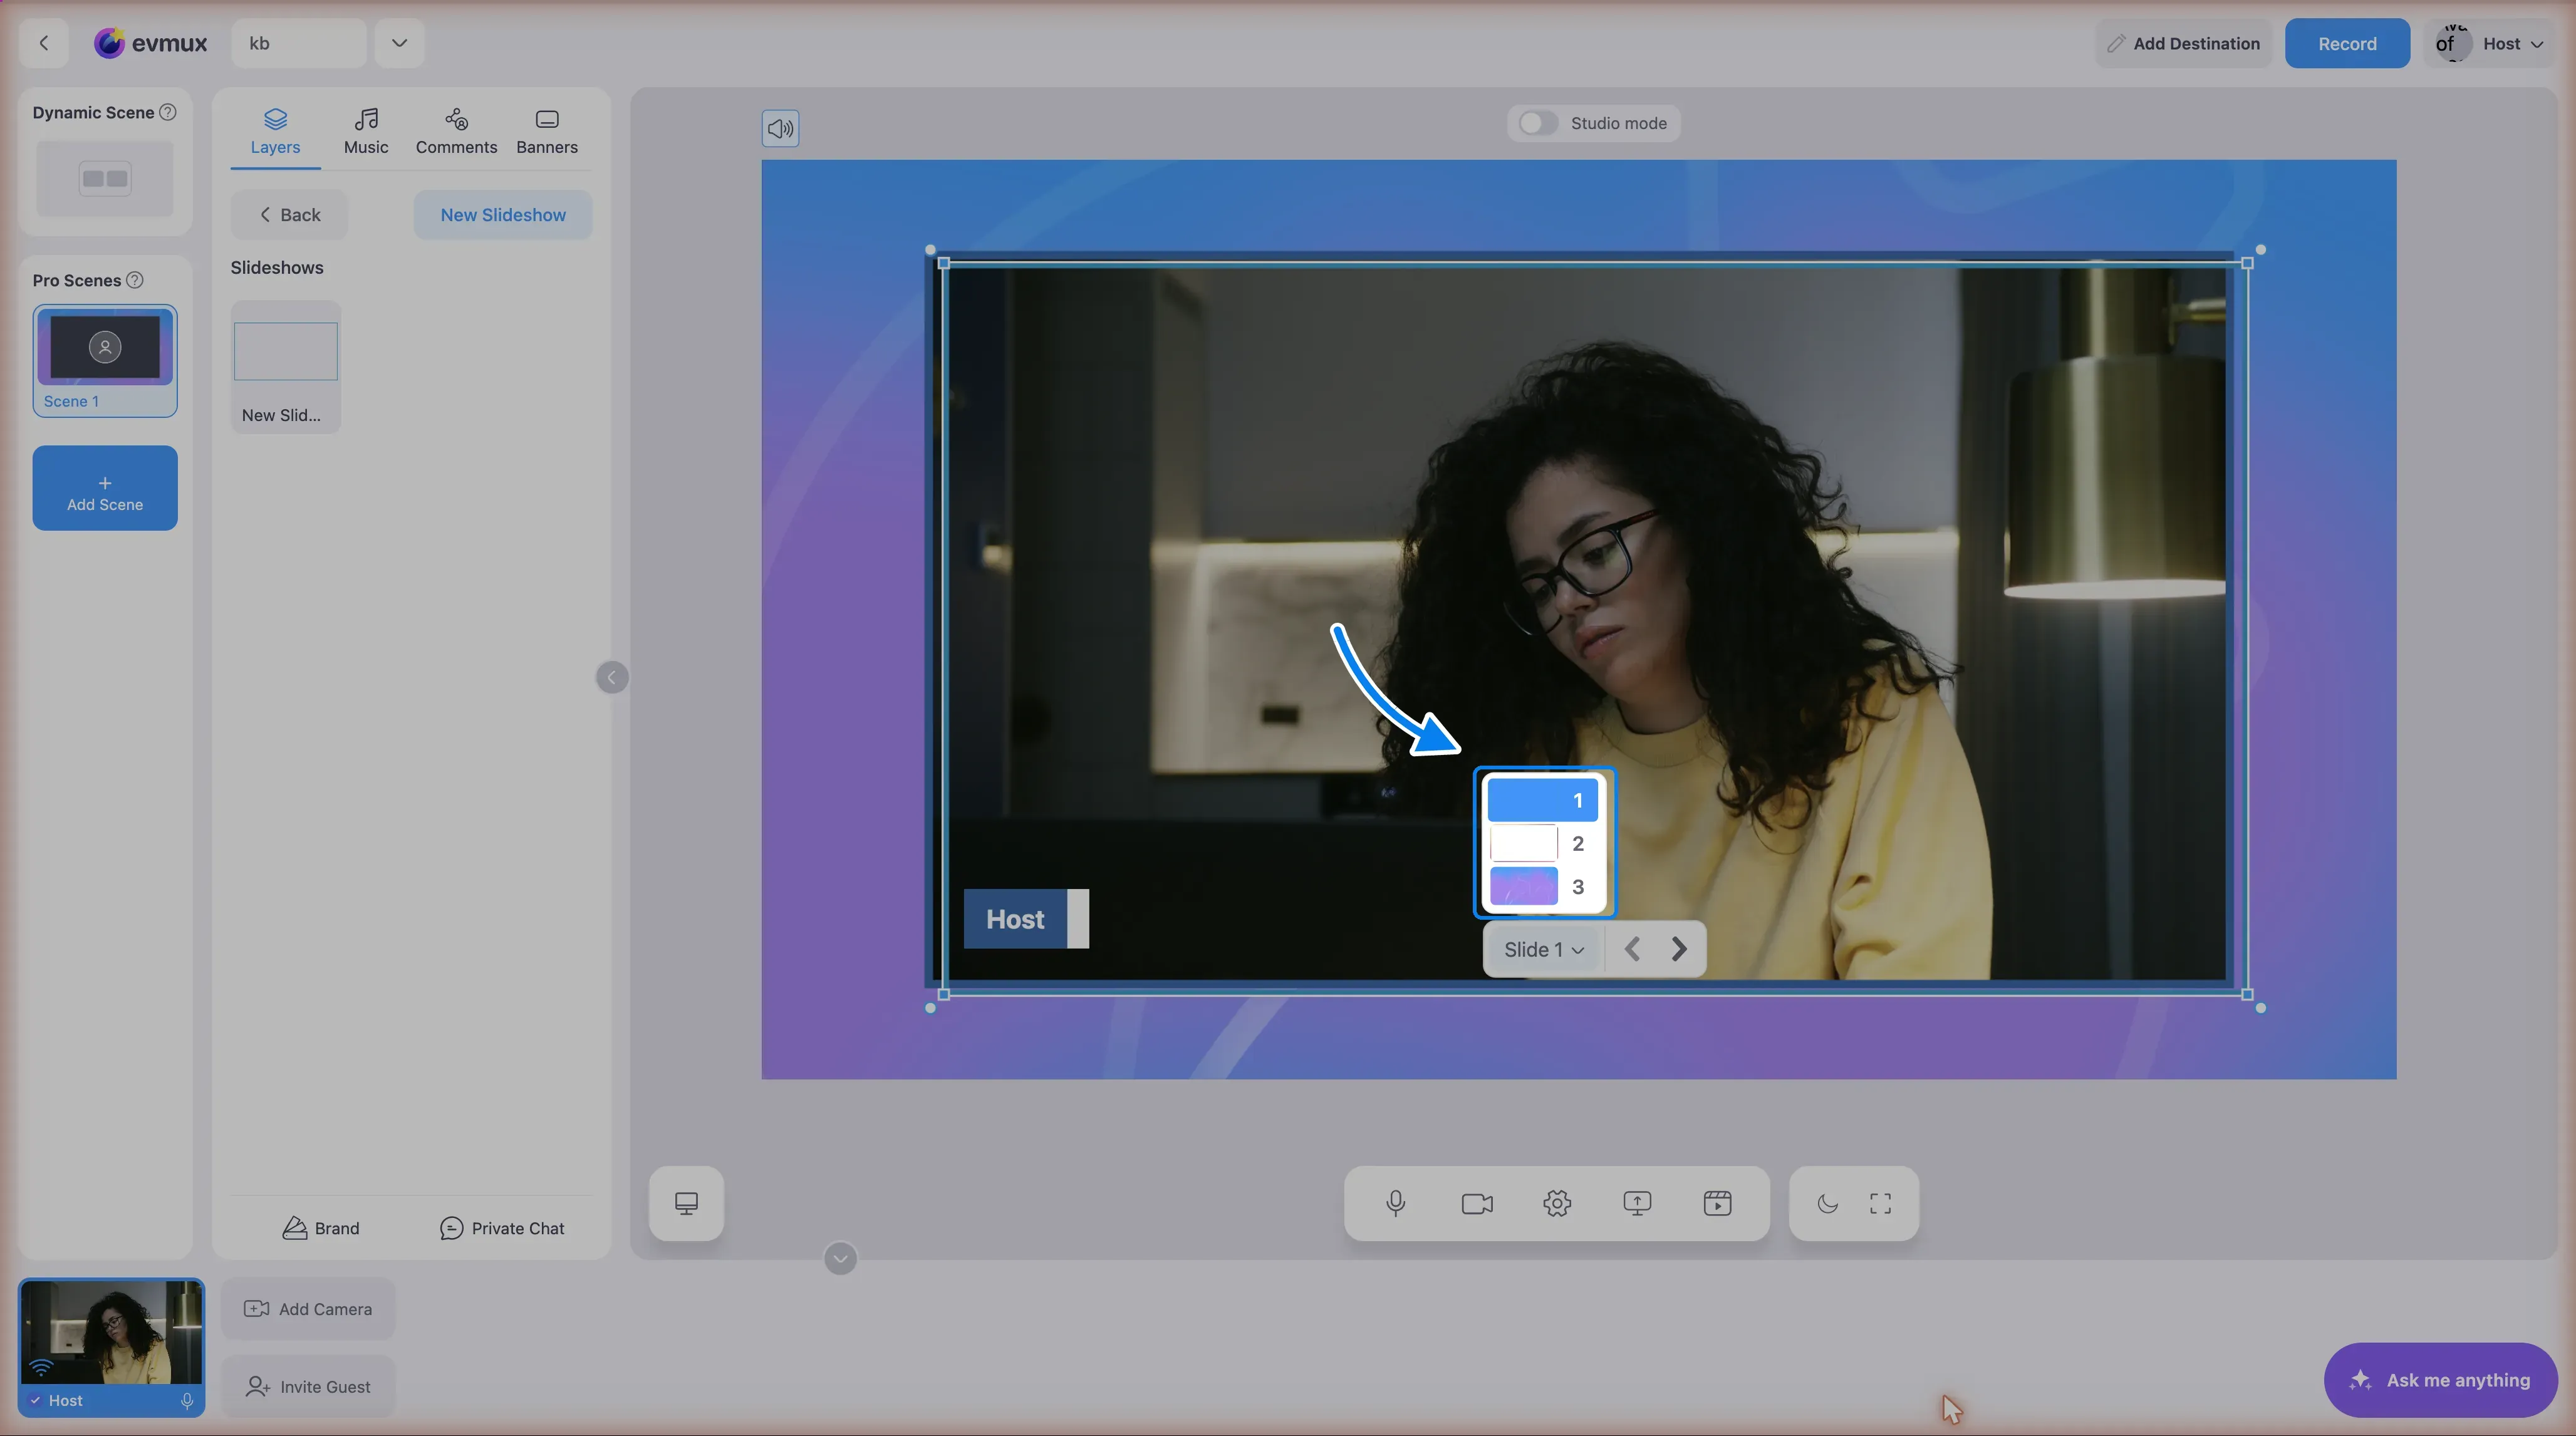Open the Host account dropdown

click(x=2491, y=43)
